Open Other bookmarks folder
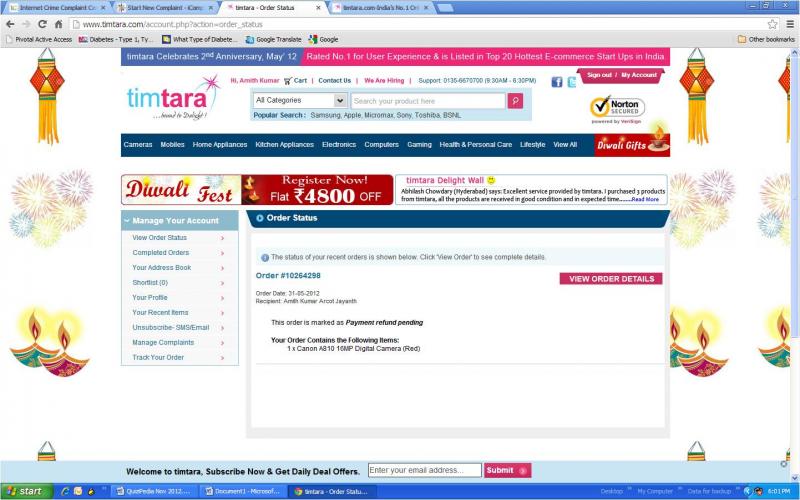Screen dimensions: 800x500 (766, 39)
